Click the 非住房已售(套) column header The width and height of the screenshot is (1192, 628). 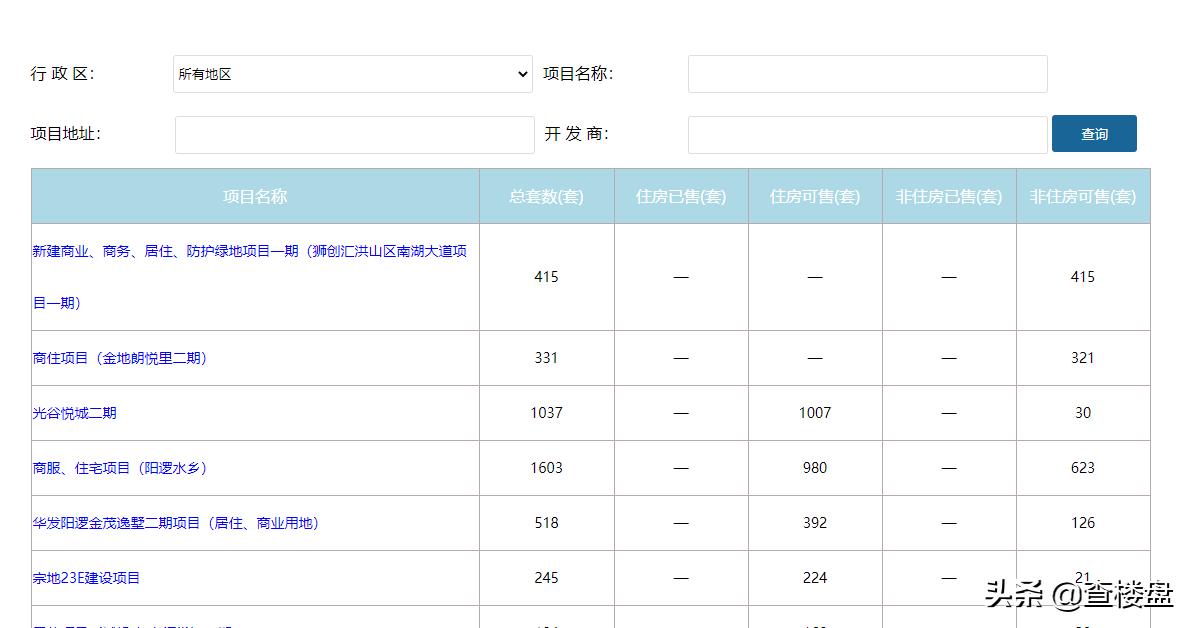pos(949,196)
